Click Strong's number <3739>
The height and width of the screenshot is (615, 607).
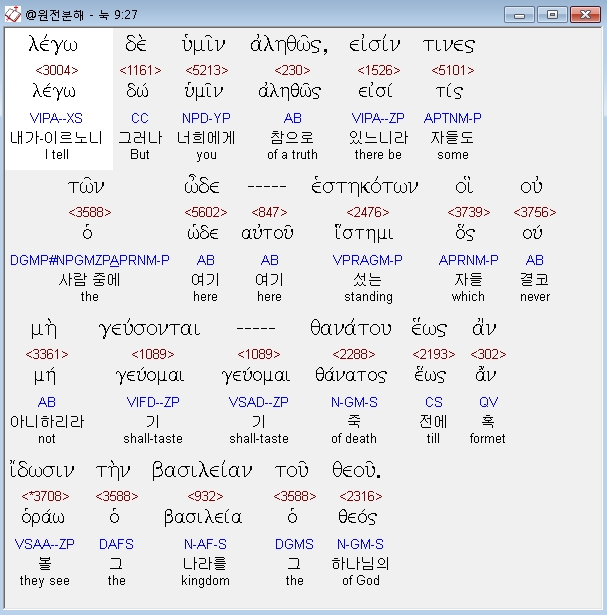click(469, 212)
